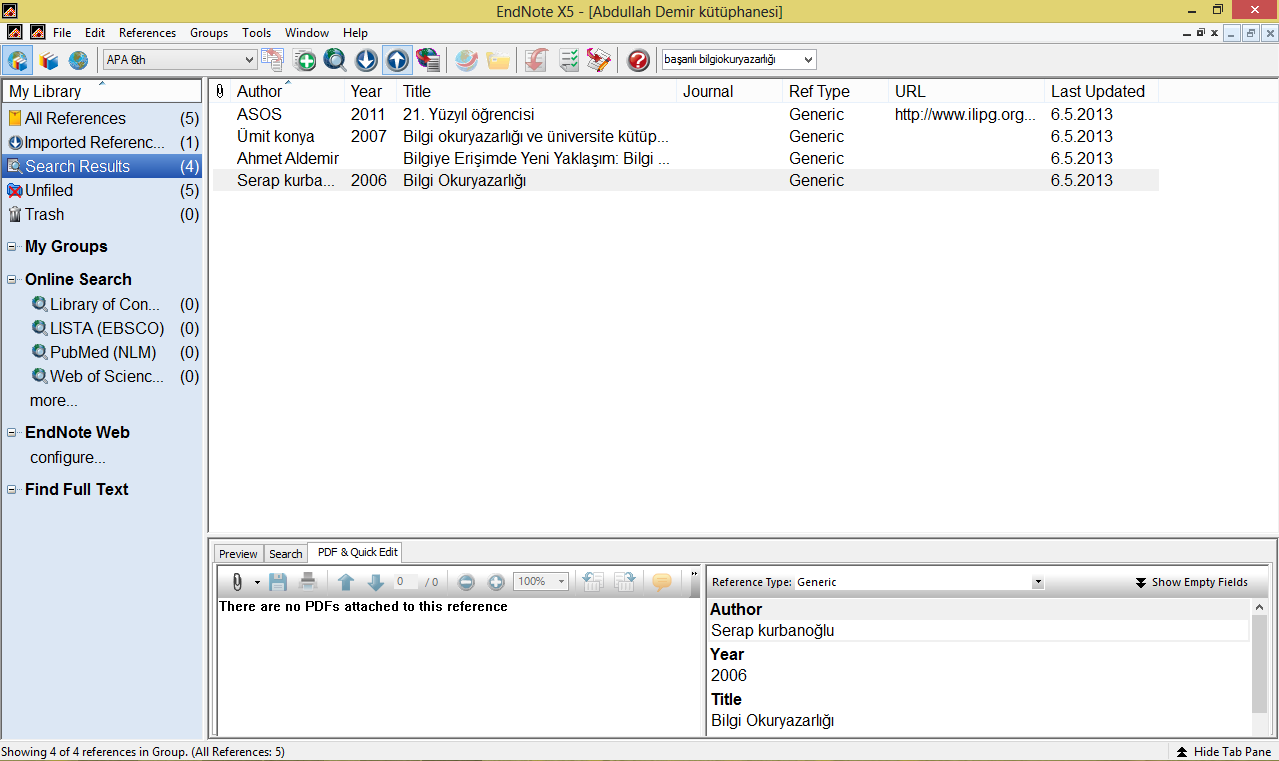Screen dimensions: 1279x761
Task: Open the PDF zoom 100% dropdown
Action: (541, 582)
